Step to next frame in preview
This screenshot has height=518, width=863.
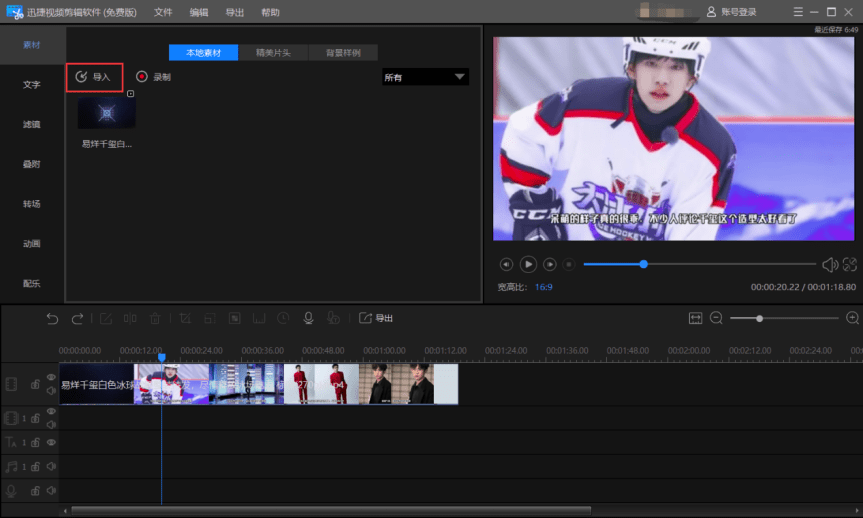coord(549,265)
